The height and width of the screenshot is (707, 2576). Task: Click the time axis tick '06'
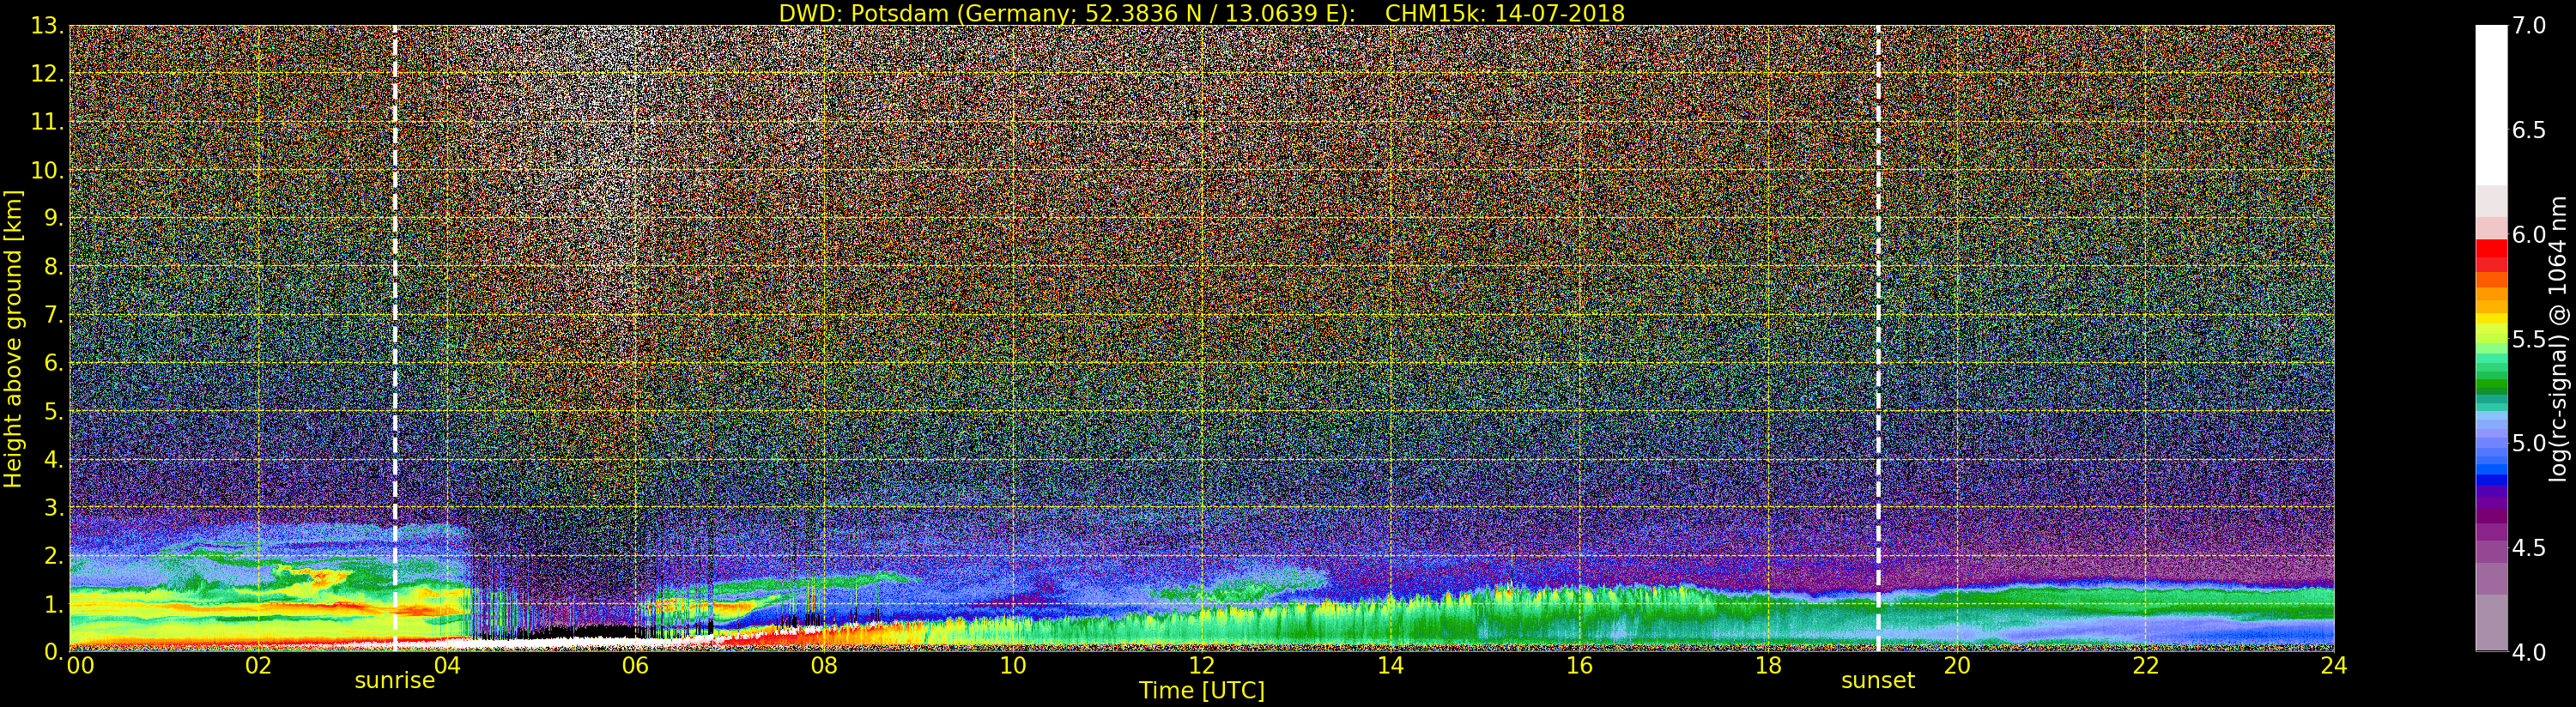[x=635, y=666]
